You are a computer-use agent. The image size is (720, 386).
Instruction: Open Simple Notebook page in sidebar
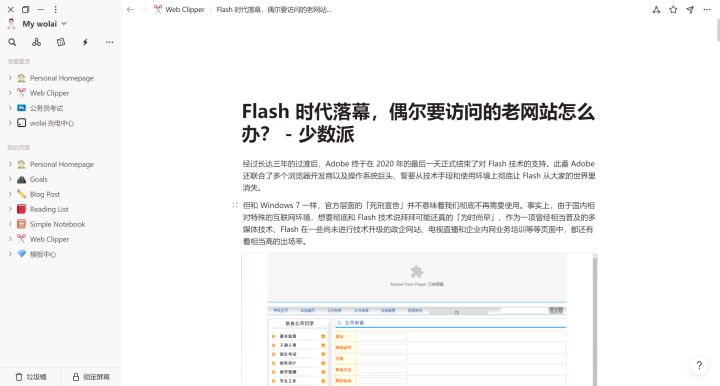point(57,224)
